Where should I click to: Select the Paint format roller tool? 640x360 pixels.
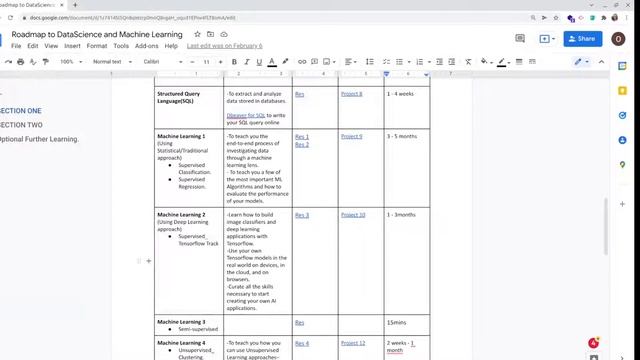tap(46, 62)
